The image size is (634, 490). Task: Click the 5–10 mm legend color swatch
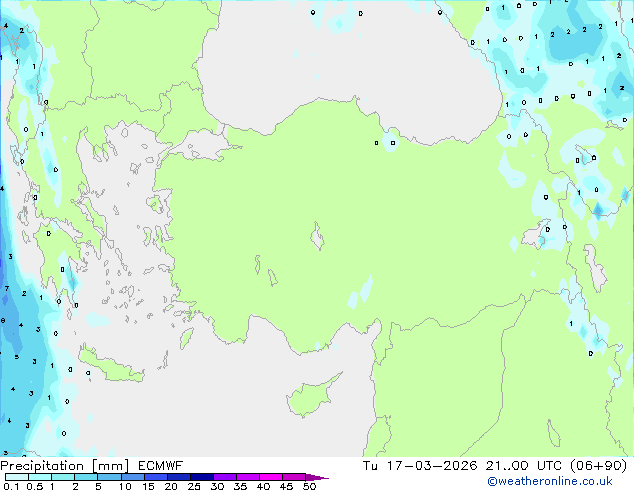point(109,477)
